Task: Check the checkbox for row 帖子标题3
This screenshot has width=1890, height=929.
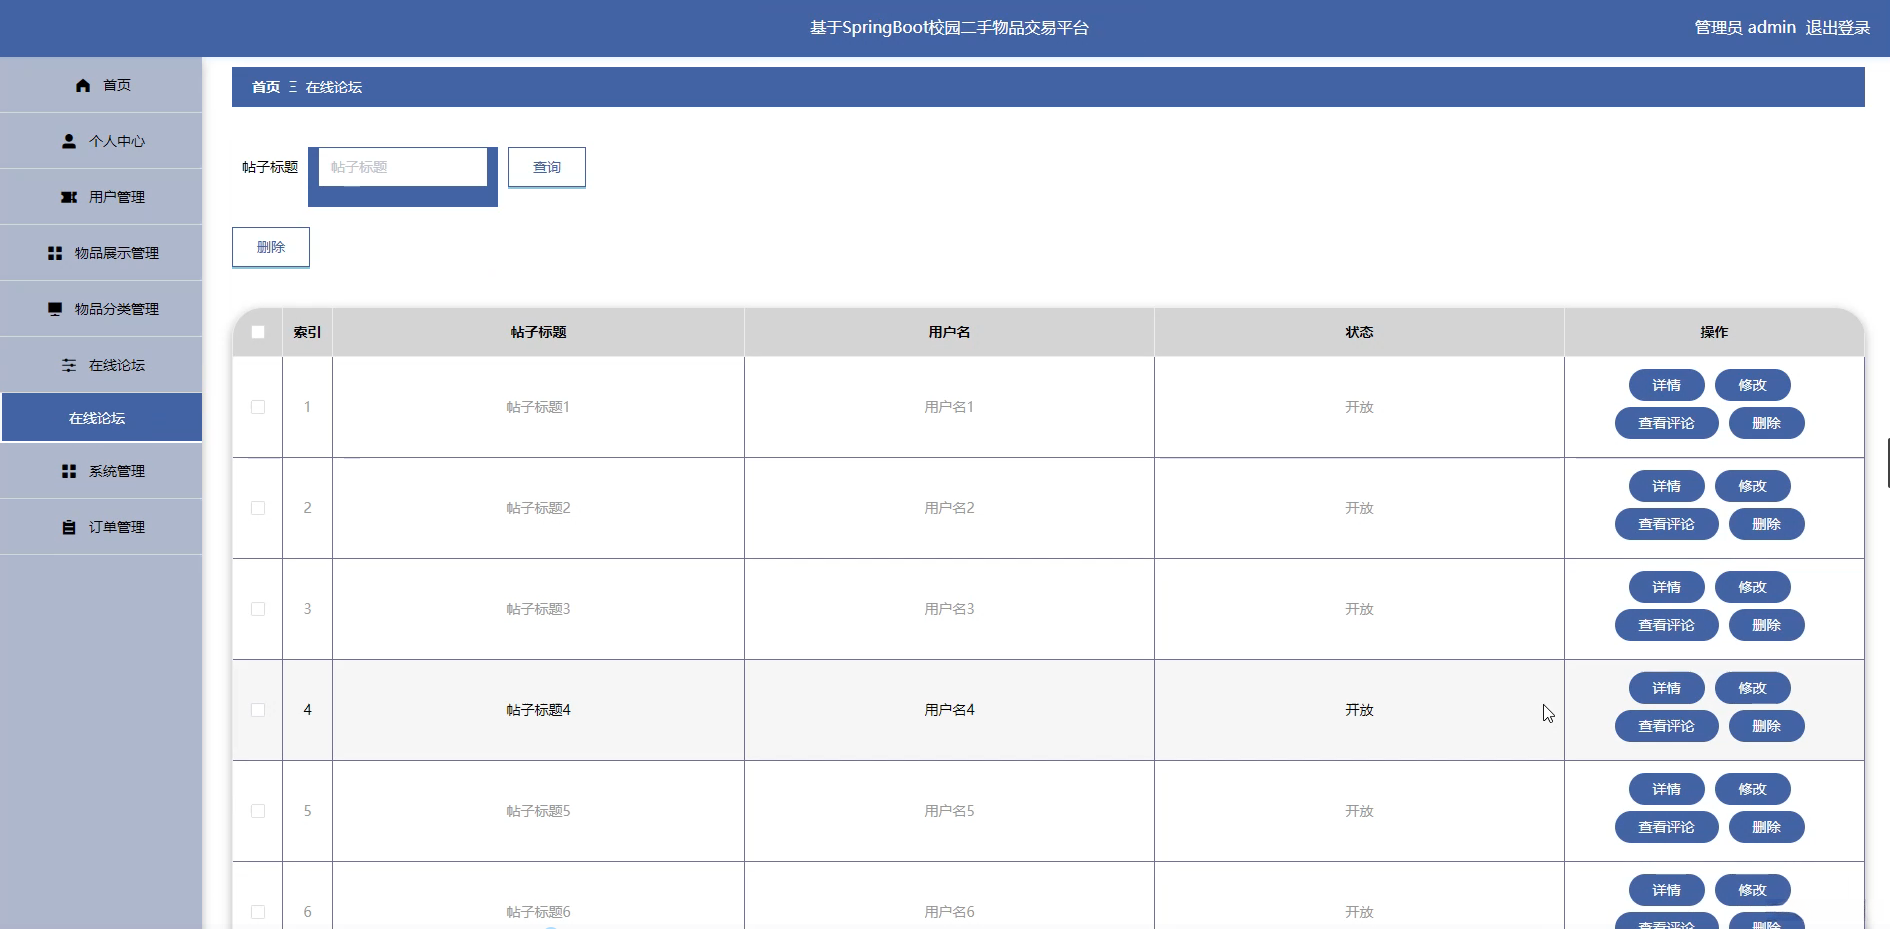Action: 258,609
